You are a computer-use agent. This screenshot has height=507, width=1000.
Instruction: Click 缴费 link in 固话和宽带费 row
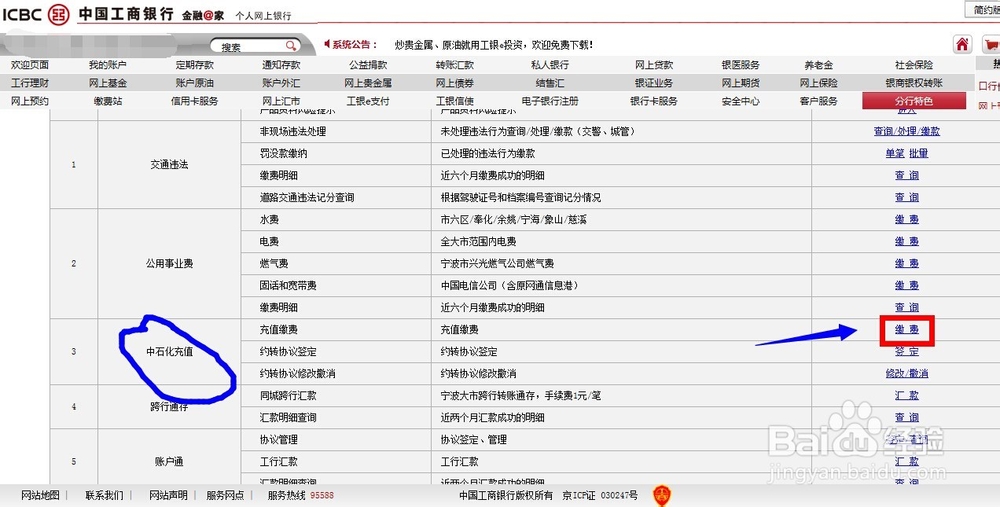click(906, 285)
